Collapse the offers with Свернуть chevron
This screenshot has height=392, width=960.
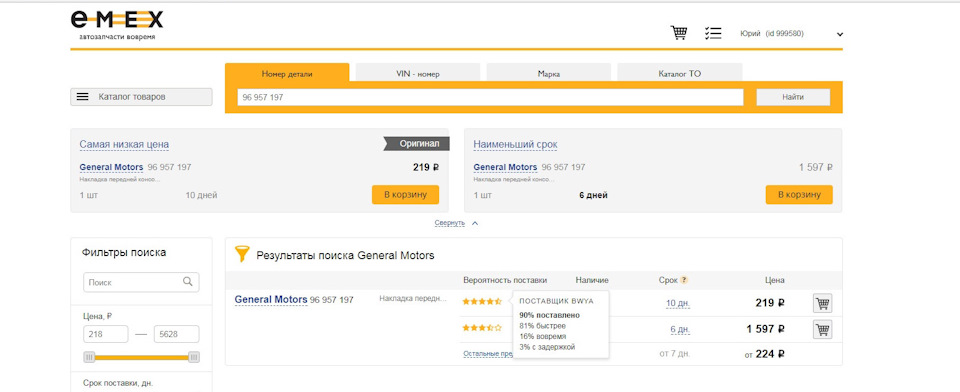(475, 224)
